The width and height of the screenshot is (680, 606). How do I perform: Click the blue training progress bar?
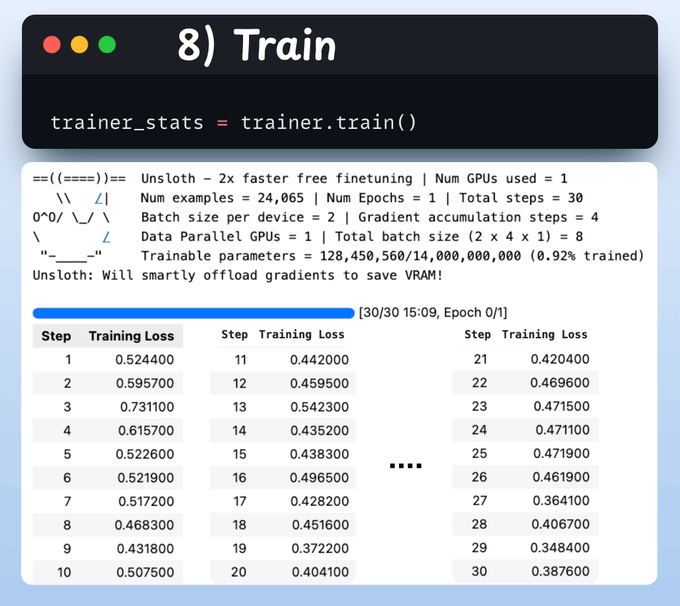point(193,313)
